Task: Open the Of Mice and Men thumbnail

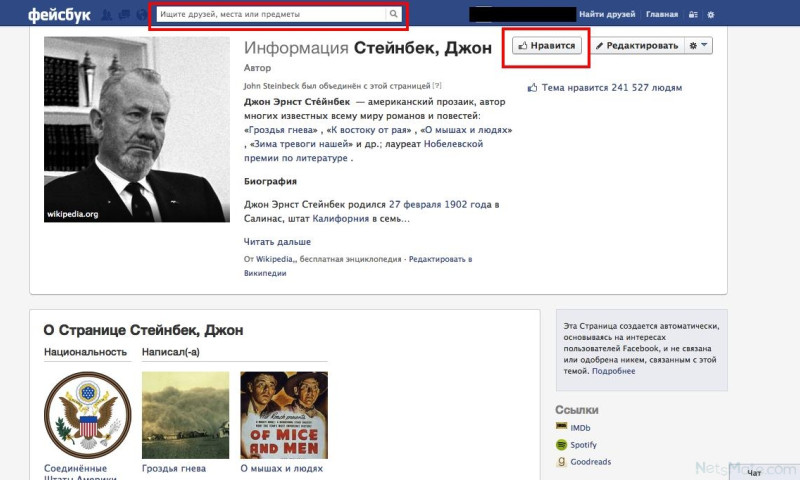Action: 284,415
